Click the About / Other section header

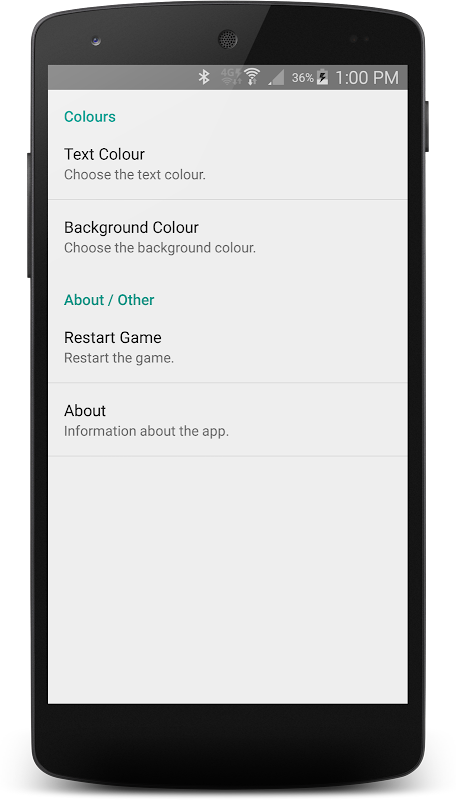[109, 300]
